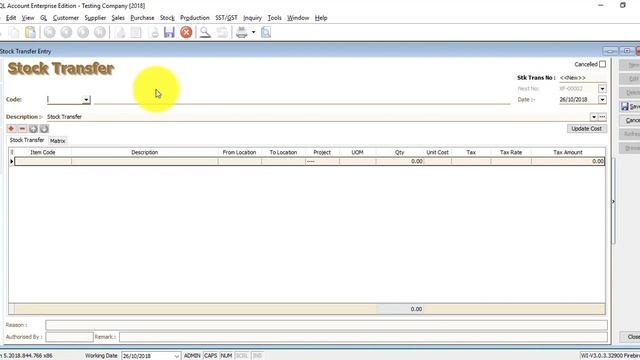Open the Print Preview toolbar icon

pos(266,32)
